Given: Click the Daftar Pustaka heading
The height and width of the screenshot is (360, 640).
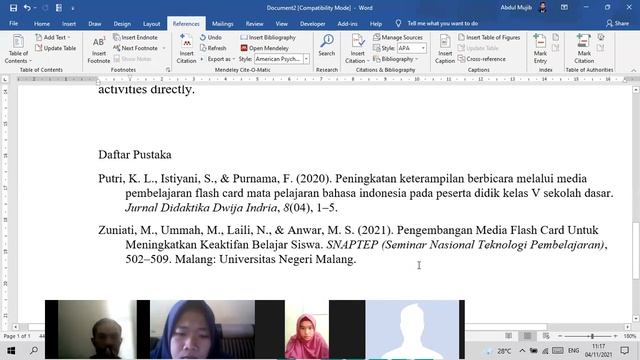Looking at the screenshot, I should tap(135, 155).
